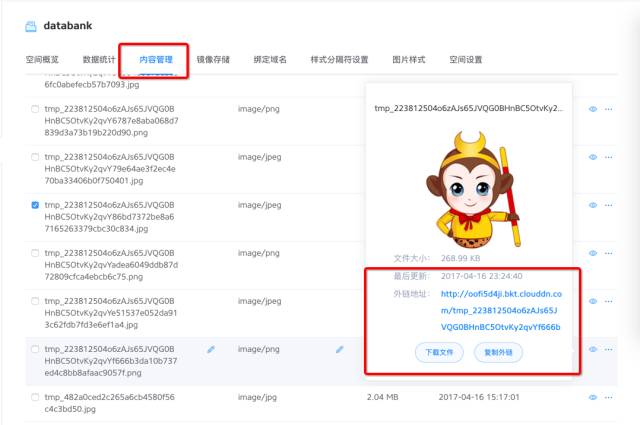The image size is (640, 425).
Task: Click the databank bucket icon
Action: click(31, 27)
